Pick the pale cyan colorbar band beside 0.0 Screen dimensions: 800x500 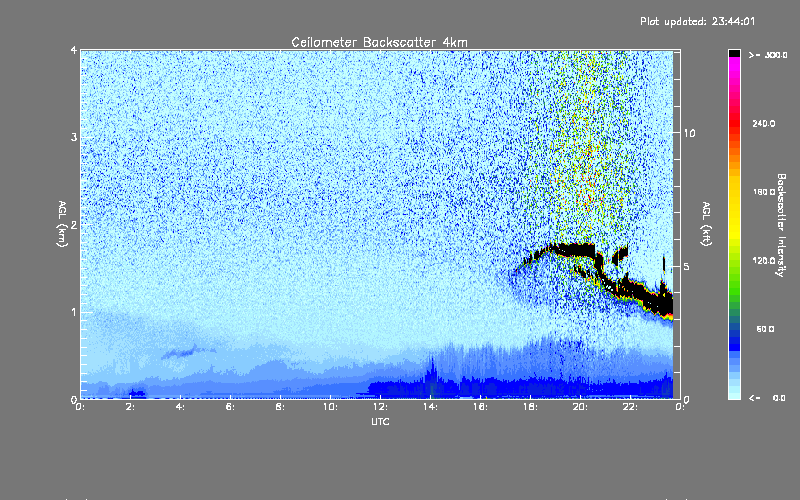tap(734, 394)
